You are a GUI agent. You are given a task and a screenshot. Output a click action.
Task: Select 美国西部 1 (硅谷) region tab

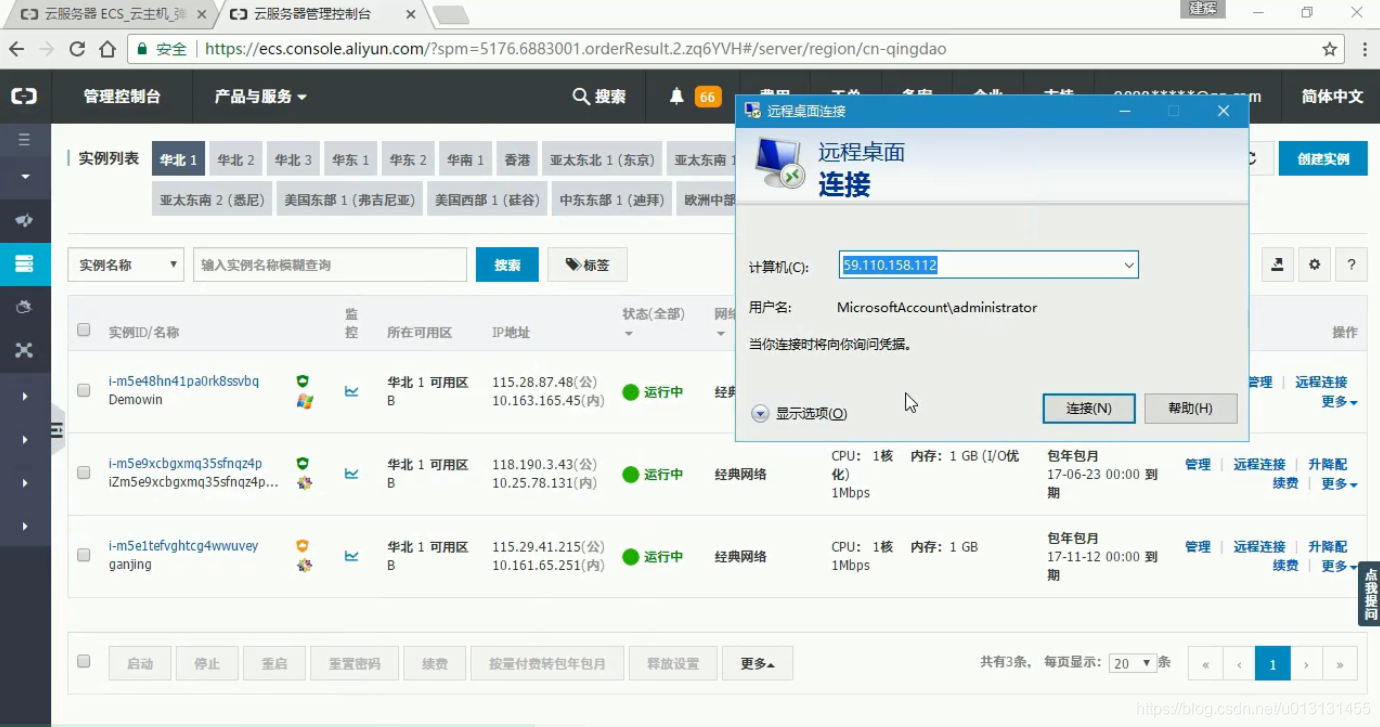coord(487,199)
